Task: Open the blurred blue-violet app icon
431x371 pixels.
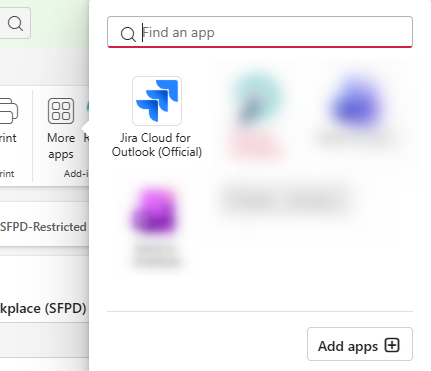Action: [357, 101]
